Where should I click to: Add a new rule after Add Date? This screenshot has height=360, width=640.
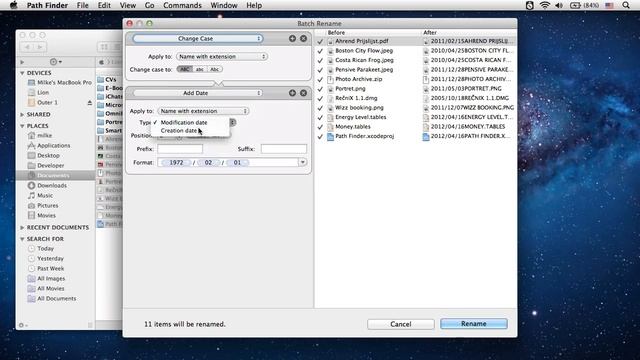click(292, 93)
